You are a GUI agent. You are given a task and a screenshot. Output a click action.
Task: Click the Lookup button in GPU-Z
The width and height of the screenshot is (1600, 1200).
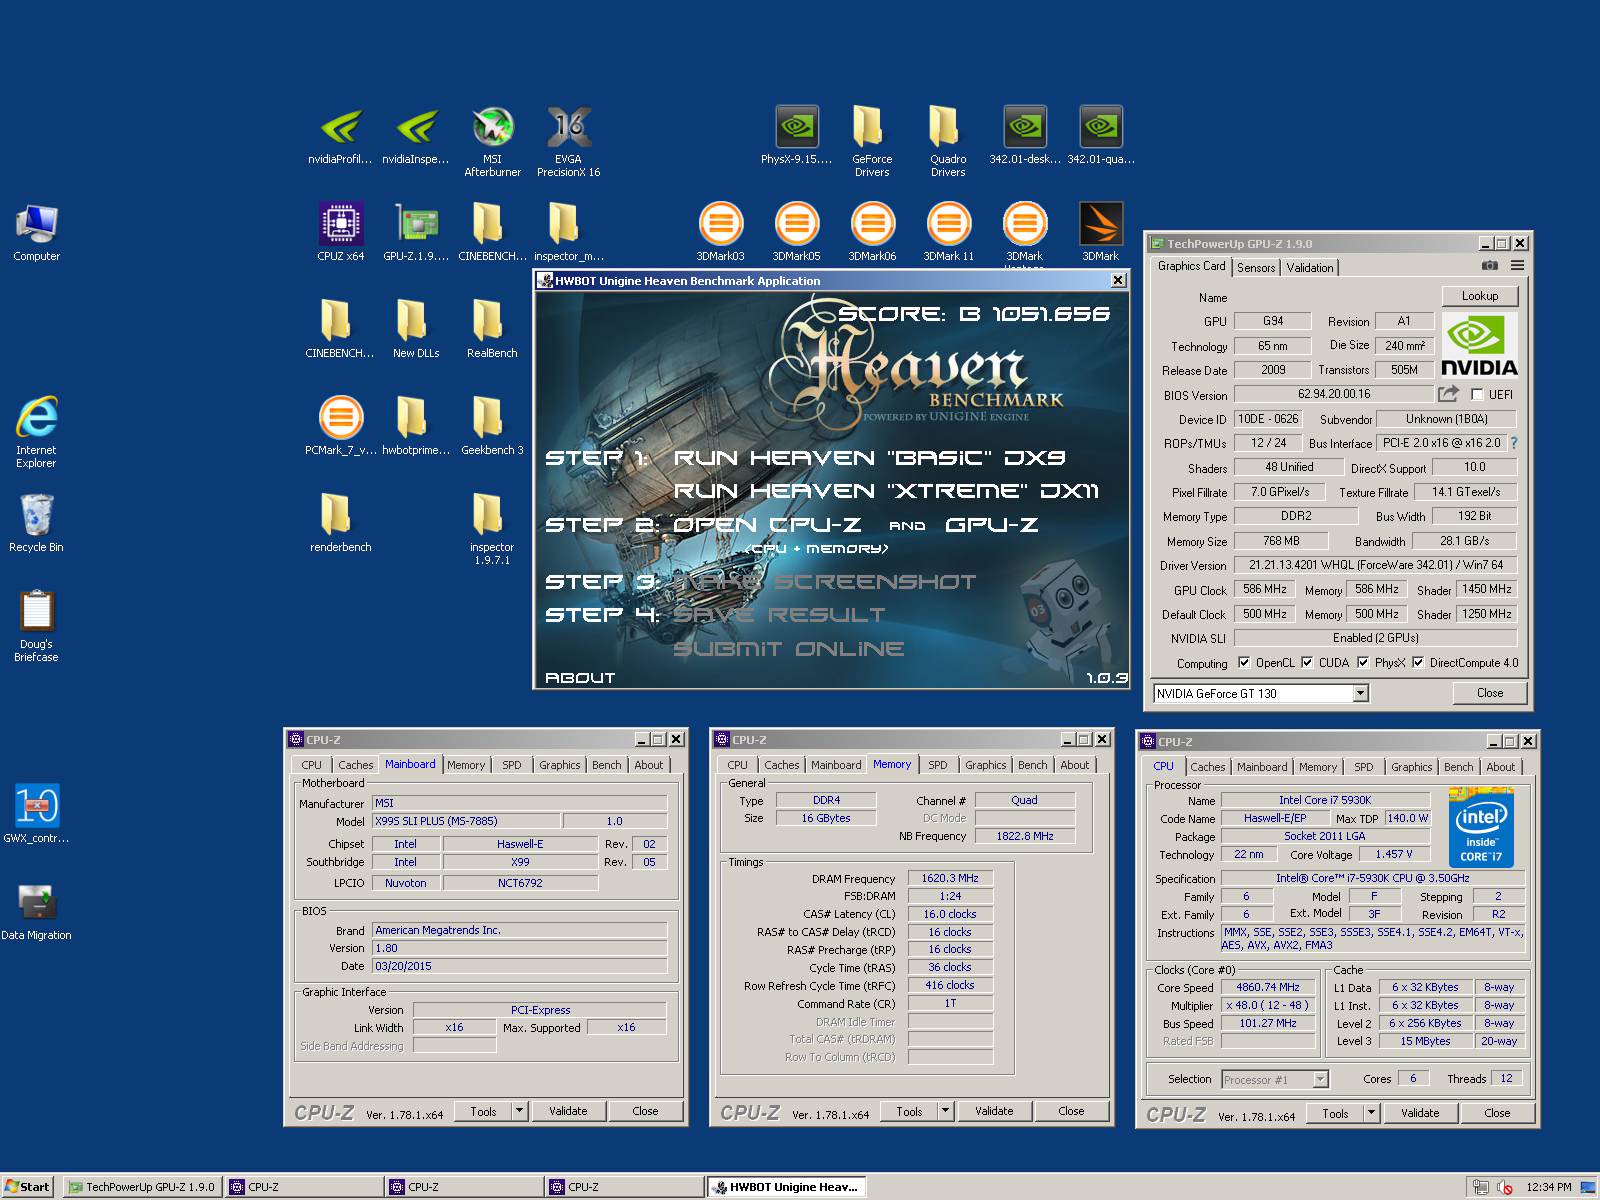[1480, 296]
